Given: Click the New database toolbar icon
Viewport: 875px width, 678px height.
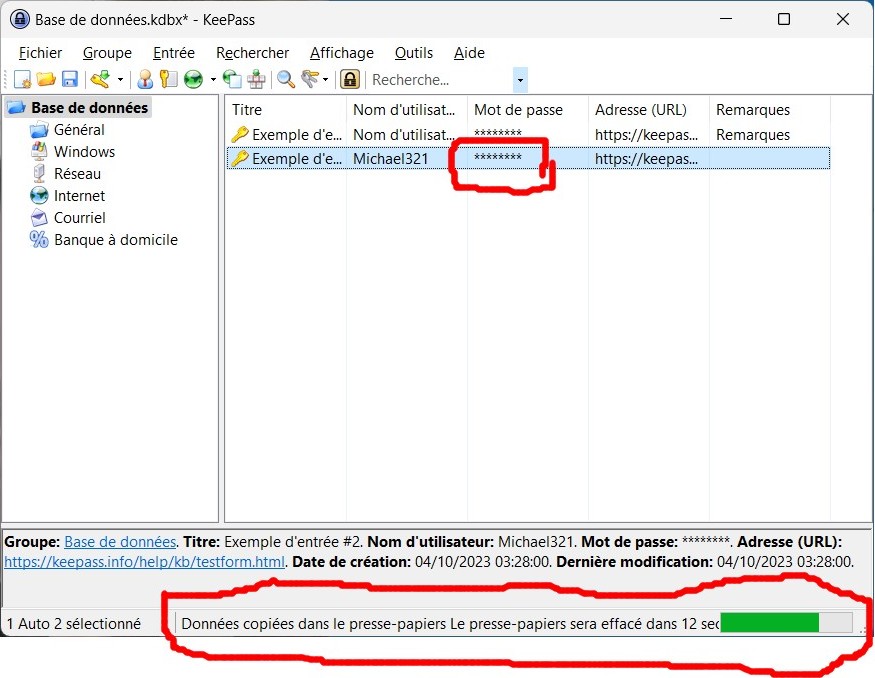Looking at the screenshot, I should [22, 80].
